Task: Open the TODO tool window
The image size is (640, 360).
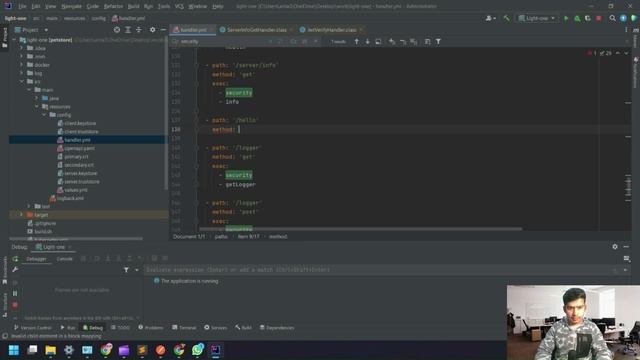Action: (x=120, y=328)
